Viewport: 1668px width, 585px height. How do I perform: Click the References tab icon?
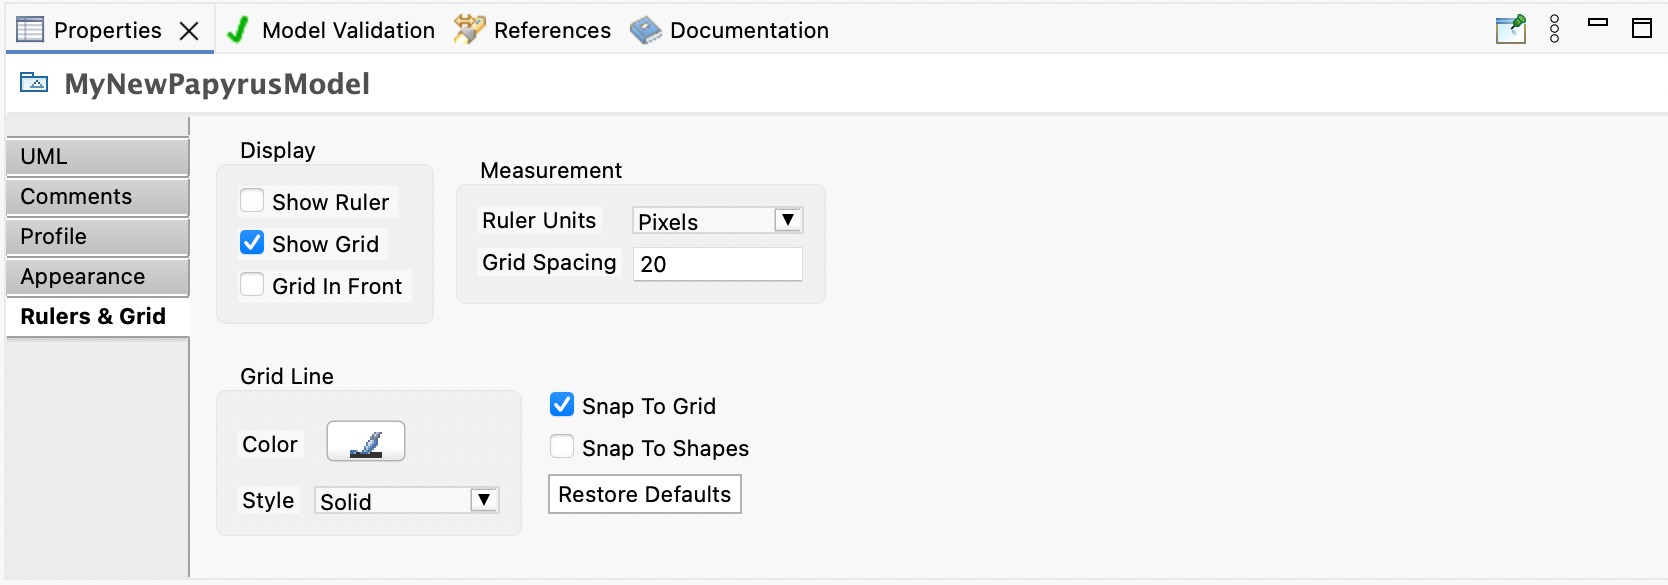click(469, 30)
